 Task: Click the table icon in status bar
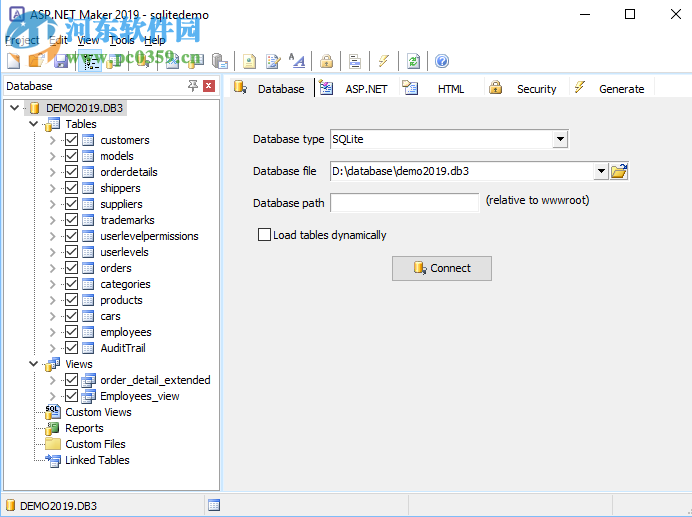(x=214, y=505)
